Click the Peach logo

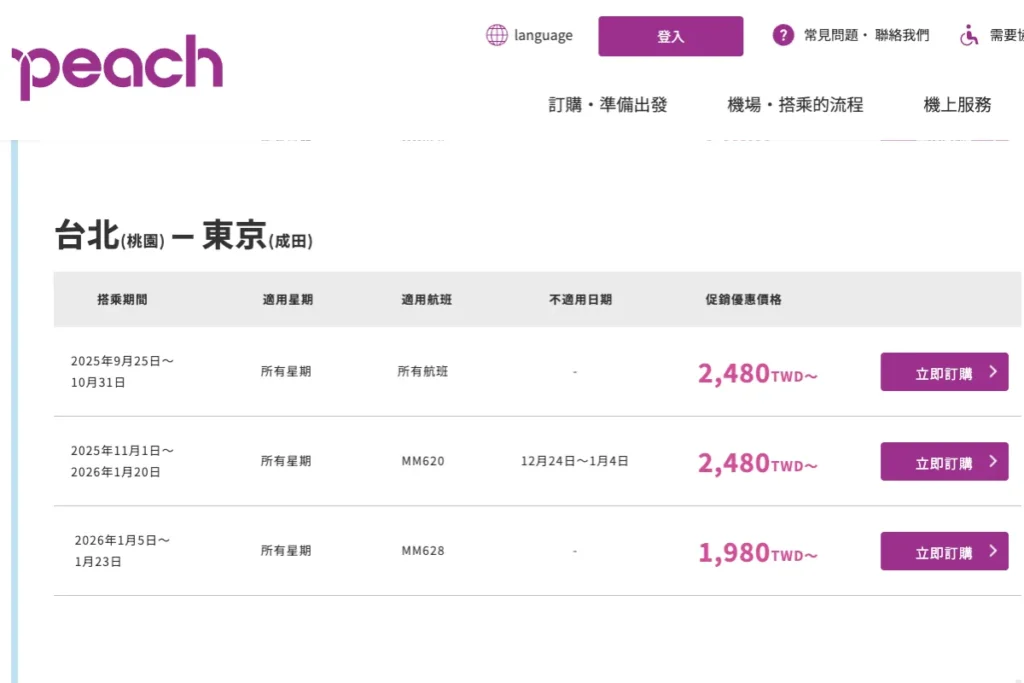click(x=118, y=67)
